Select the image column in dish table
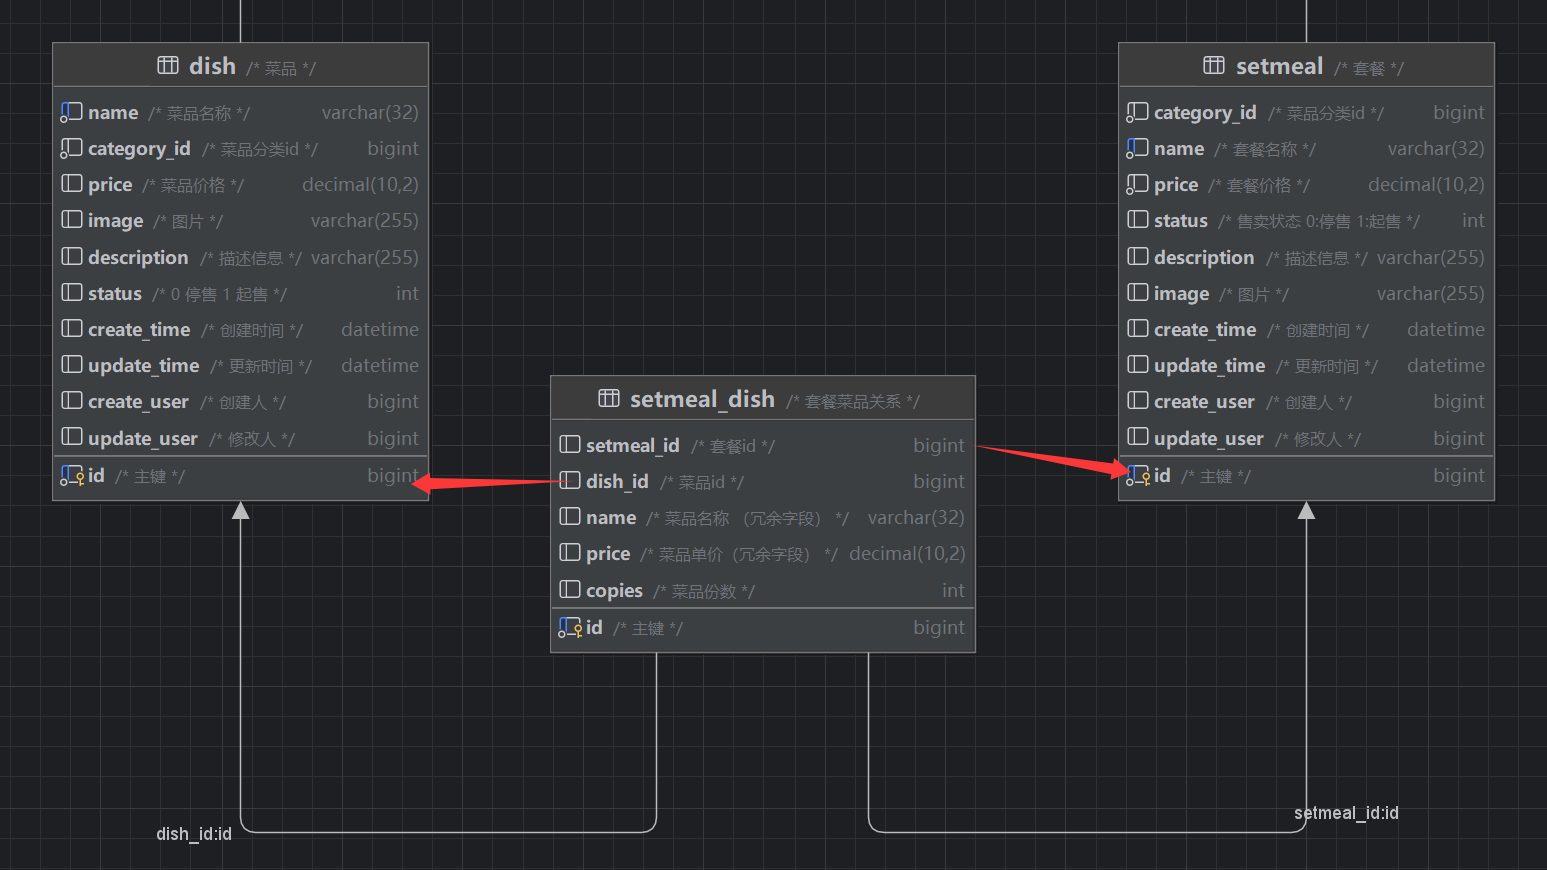The height and width of the screenshot is (870, 1547). (115, 221)
